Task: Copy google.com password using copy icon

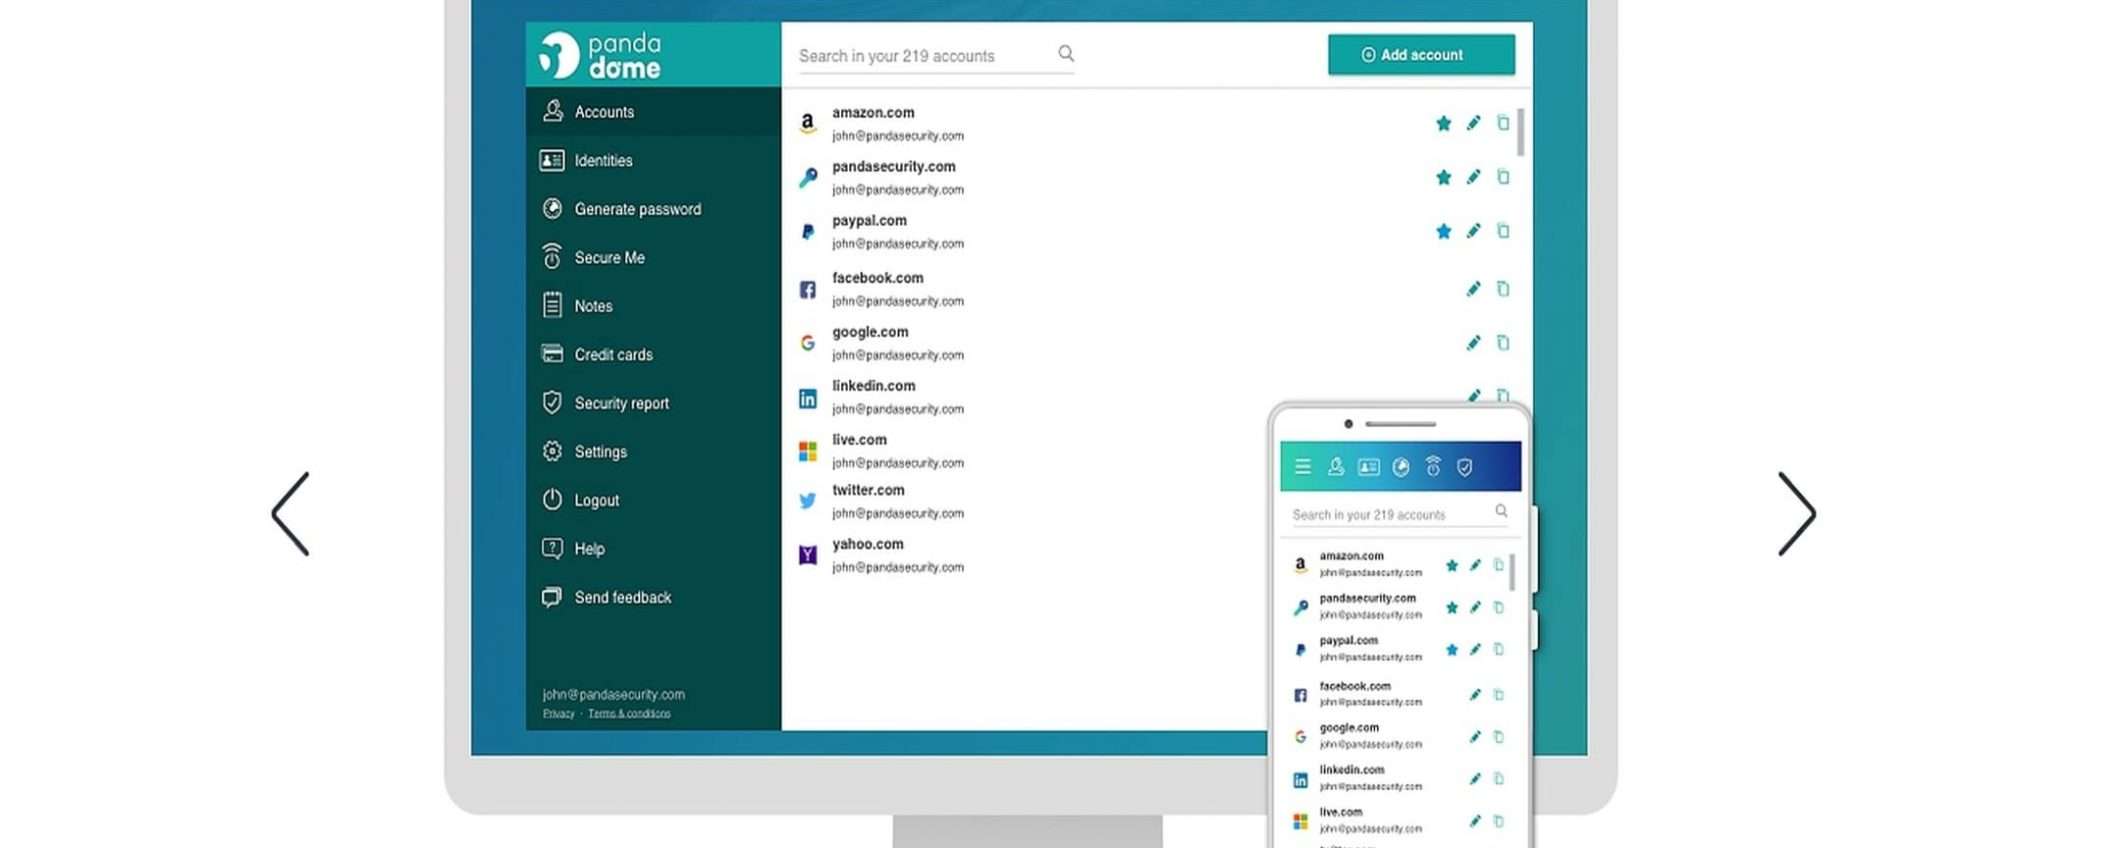Action: [1503, 343]
